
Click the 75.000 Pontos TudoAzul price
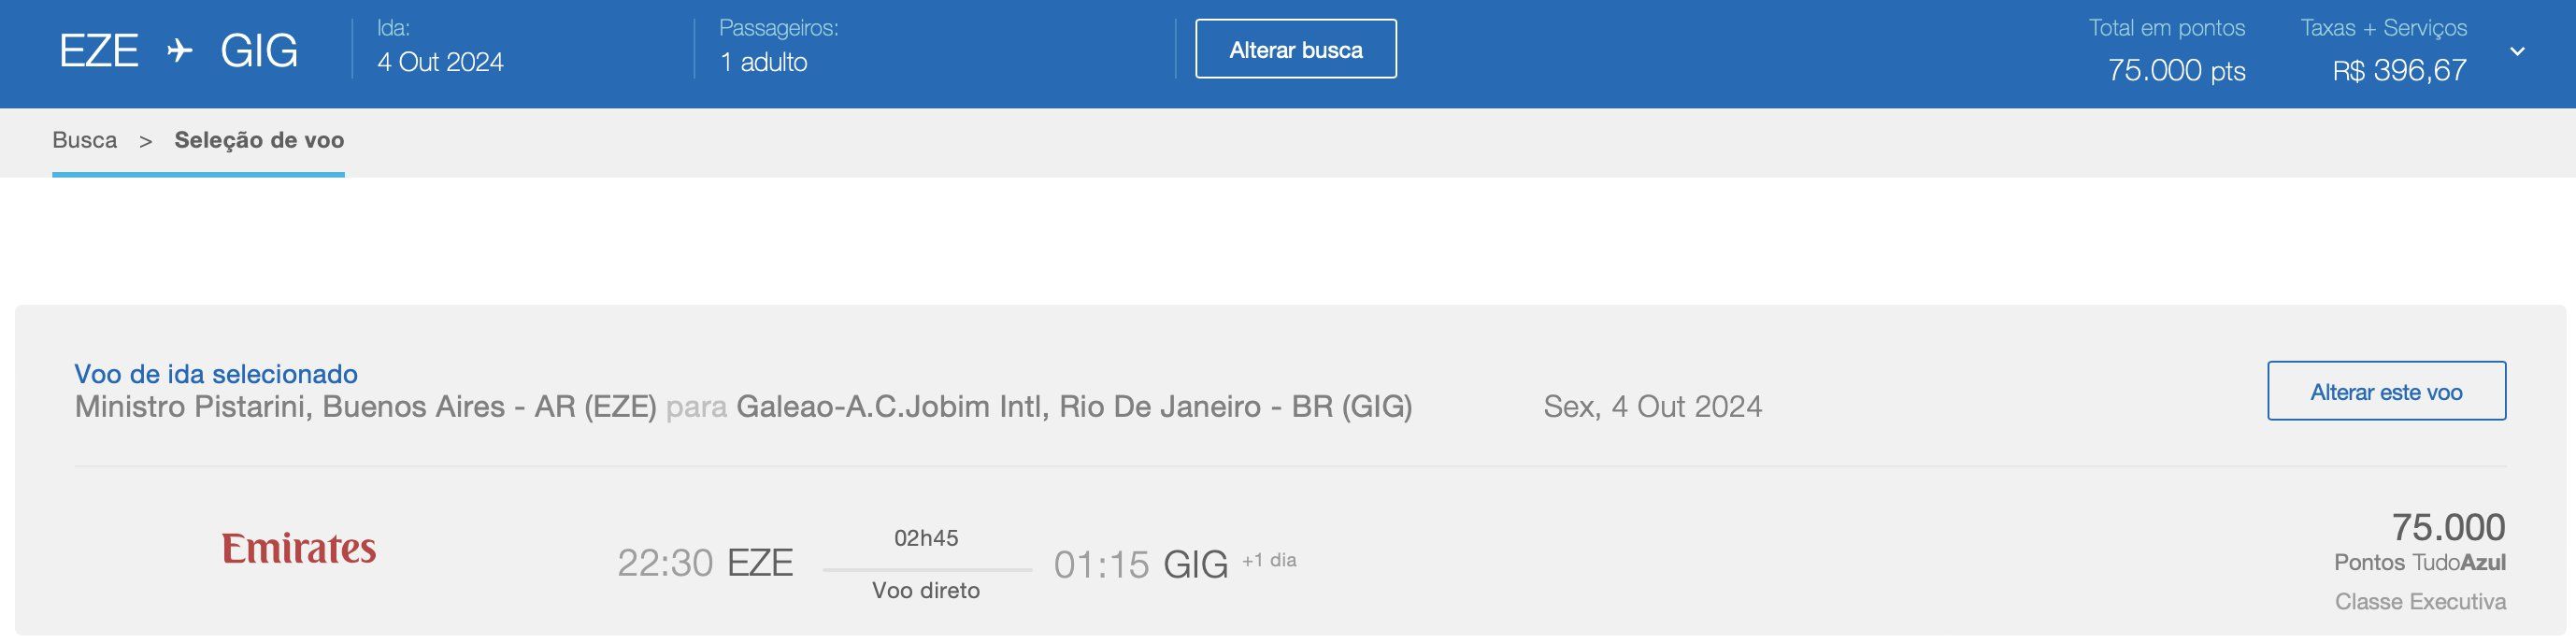click(x=2420, y=541)
